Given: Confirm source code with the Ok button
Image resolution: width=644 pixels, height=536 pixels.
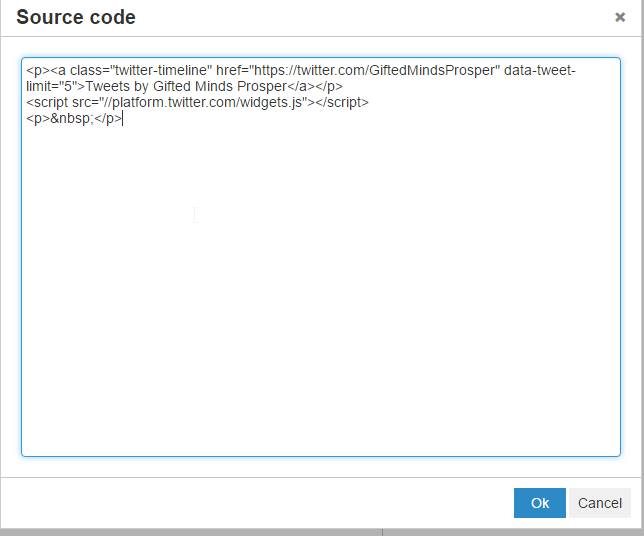Looking at the screenshot, I should tap(539, 503).
